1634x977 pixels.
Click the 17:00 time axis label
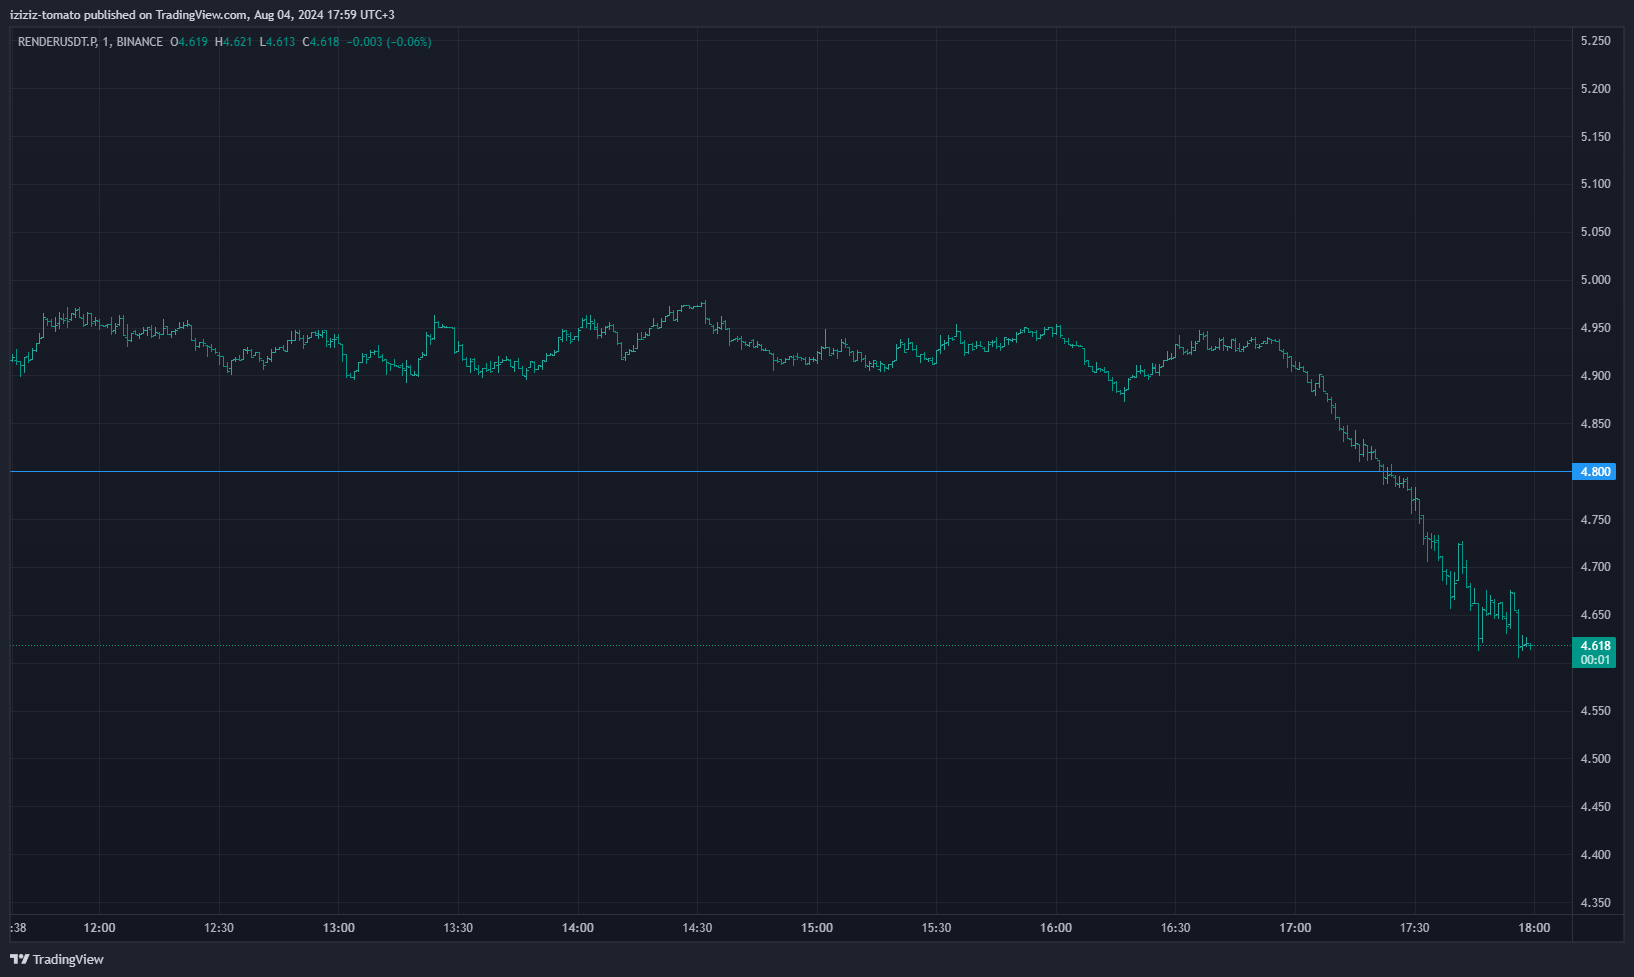(x=1295, y=928)
